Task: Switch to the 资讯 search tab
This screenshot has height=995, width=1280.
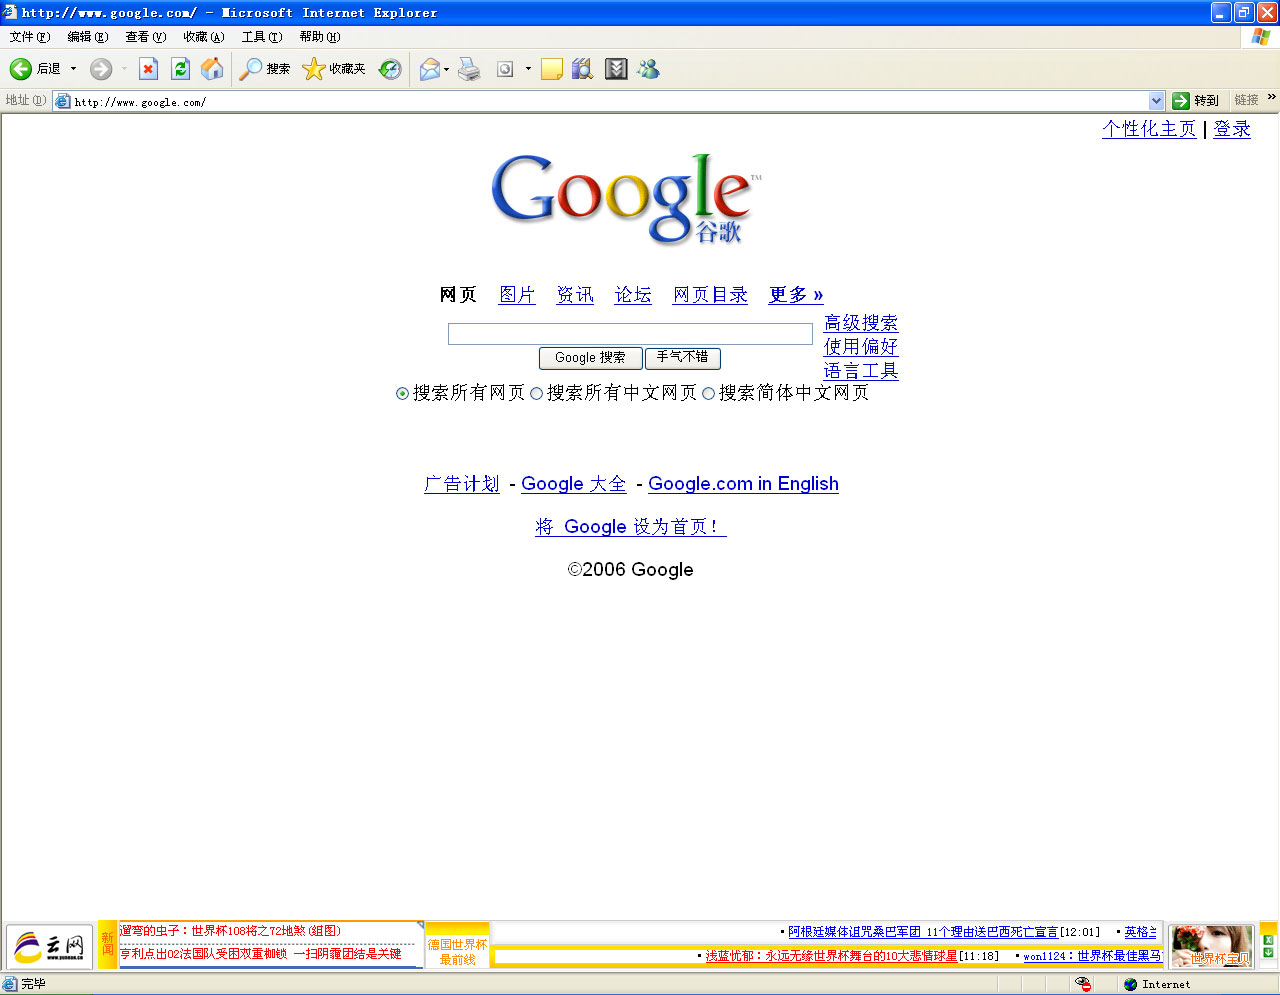Action: coord(575,295)
